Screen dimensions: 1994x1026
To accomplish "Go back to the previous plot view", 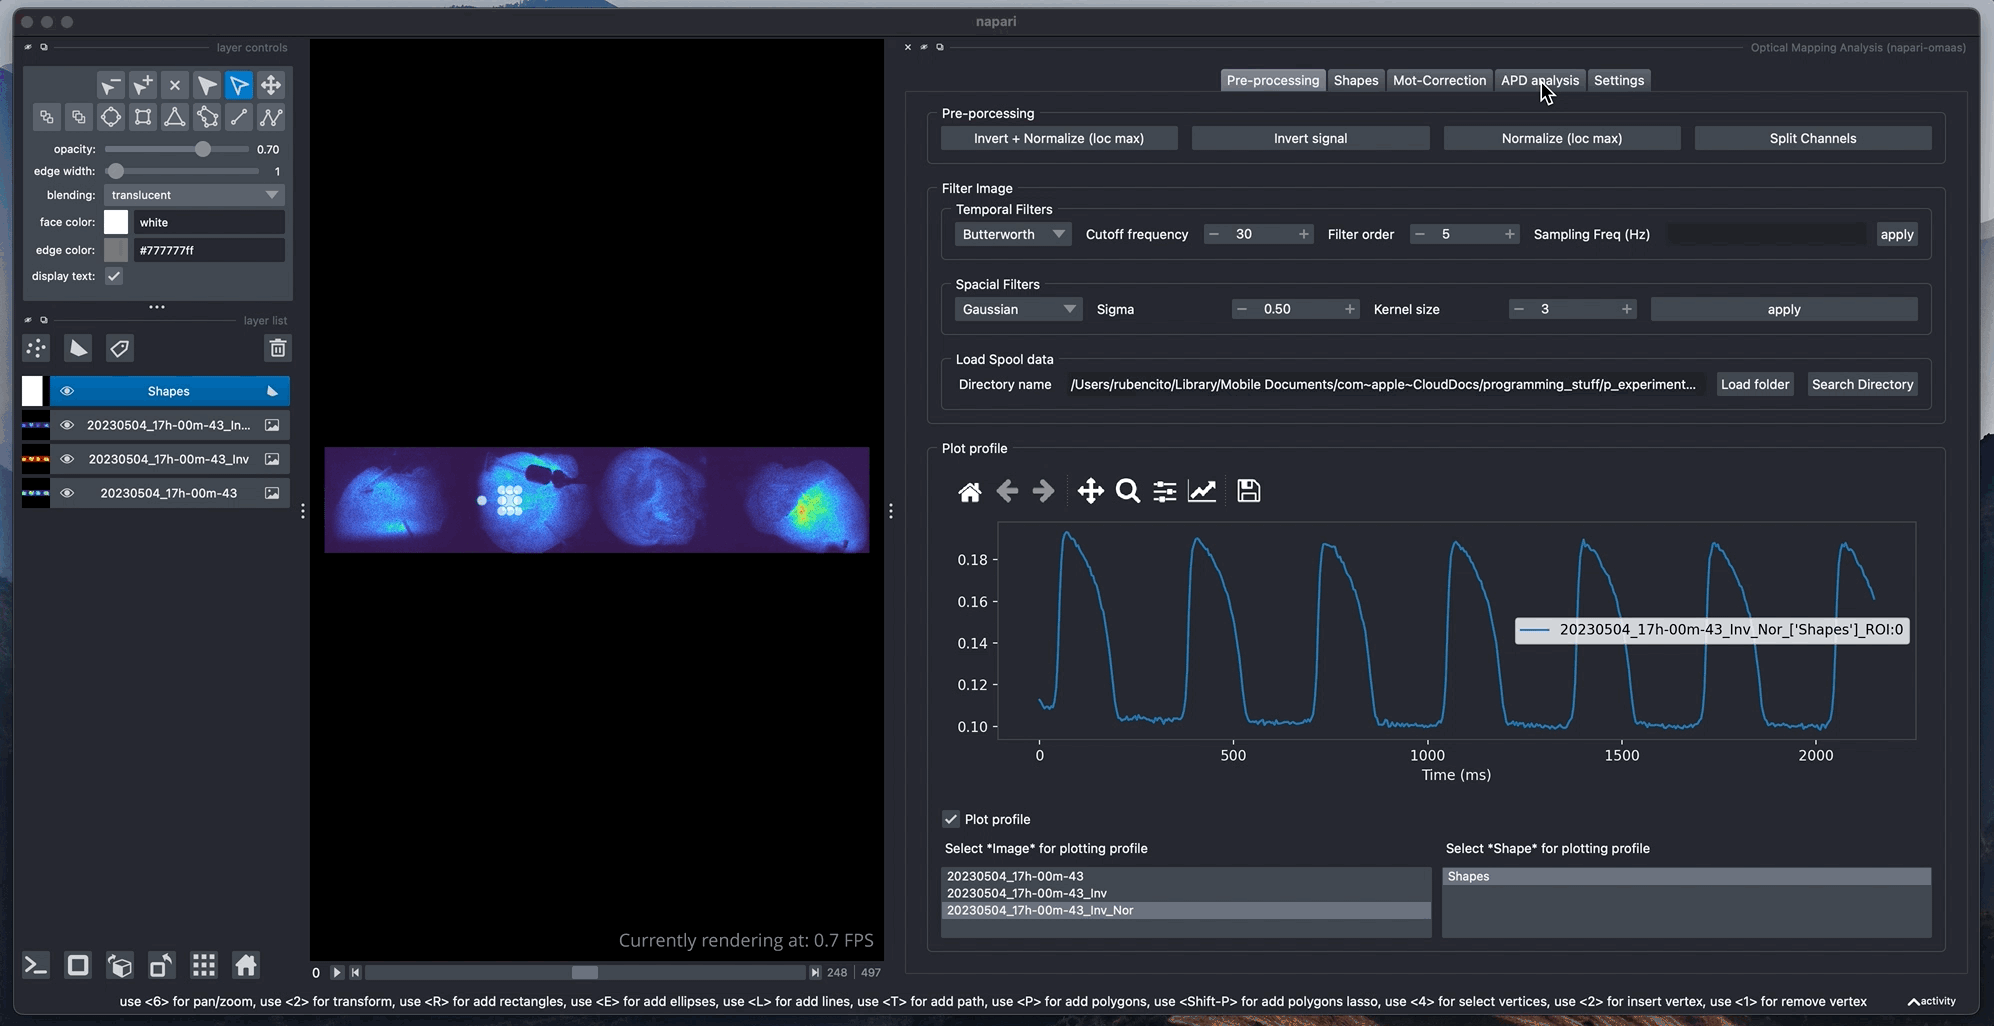I will point(1007,491).
